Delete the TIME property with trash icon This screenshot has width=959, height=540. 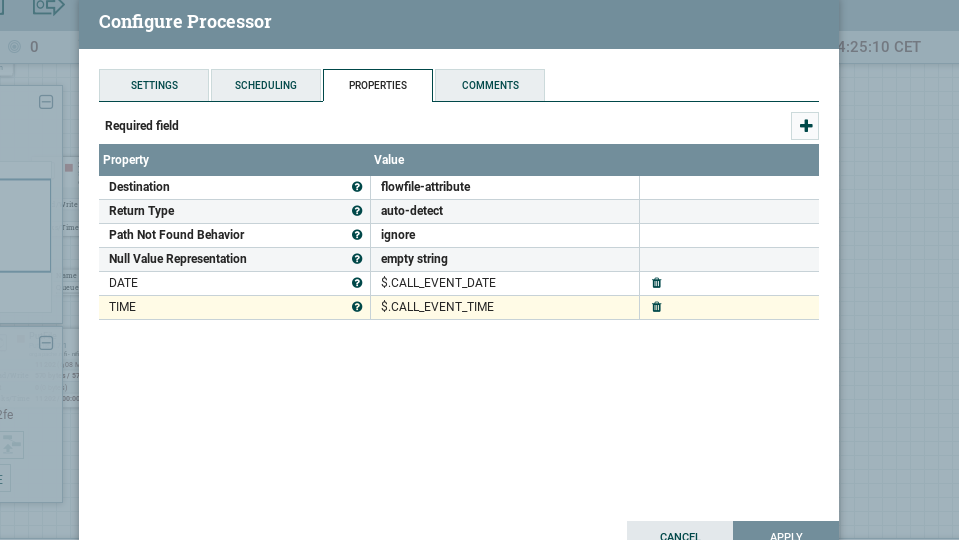point(657,307)
